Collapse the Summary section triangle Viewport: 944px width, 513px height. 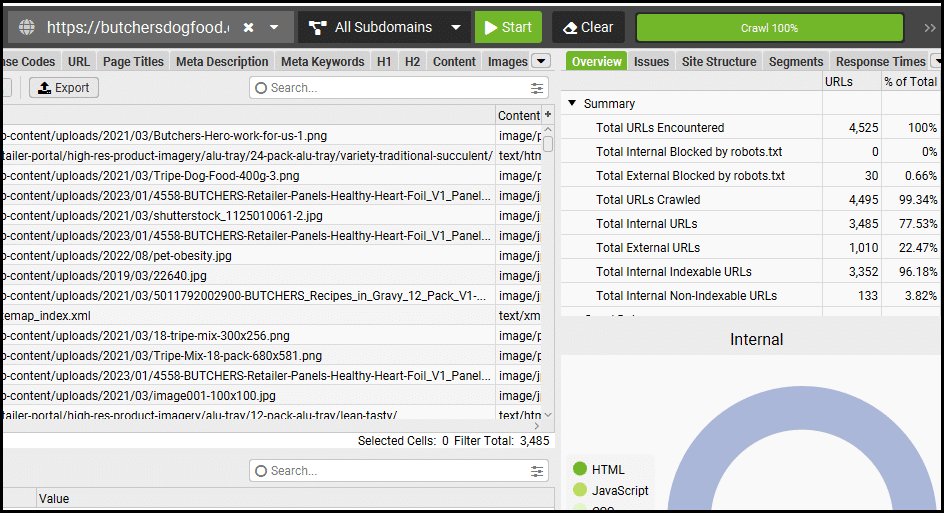pyautogui.click(x=572, y=103)
